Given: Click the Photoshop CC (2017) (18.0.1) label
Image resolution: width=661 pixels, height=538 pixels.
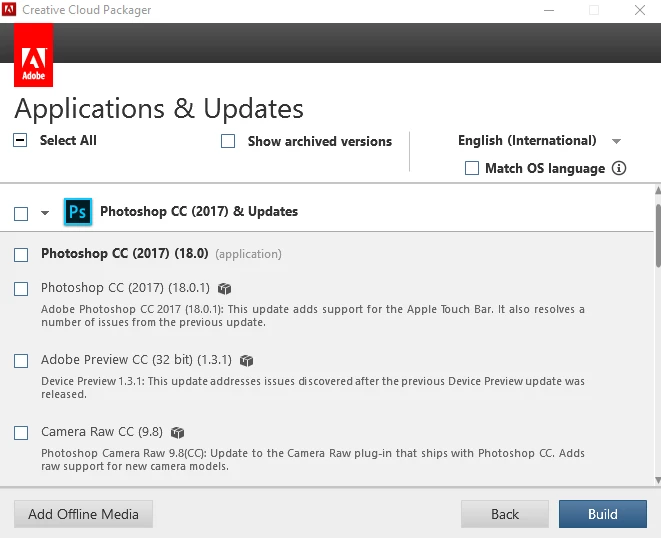Looking at the screenshot, I should pos(125,288).
